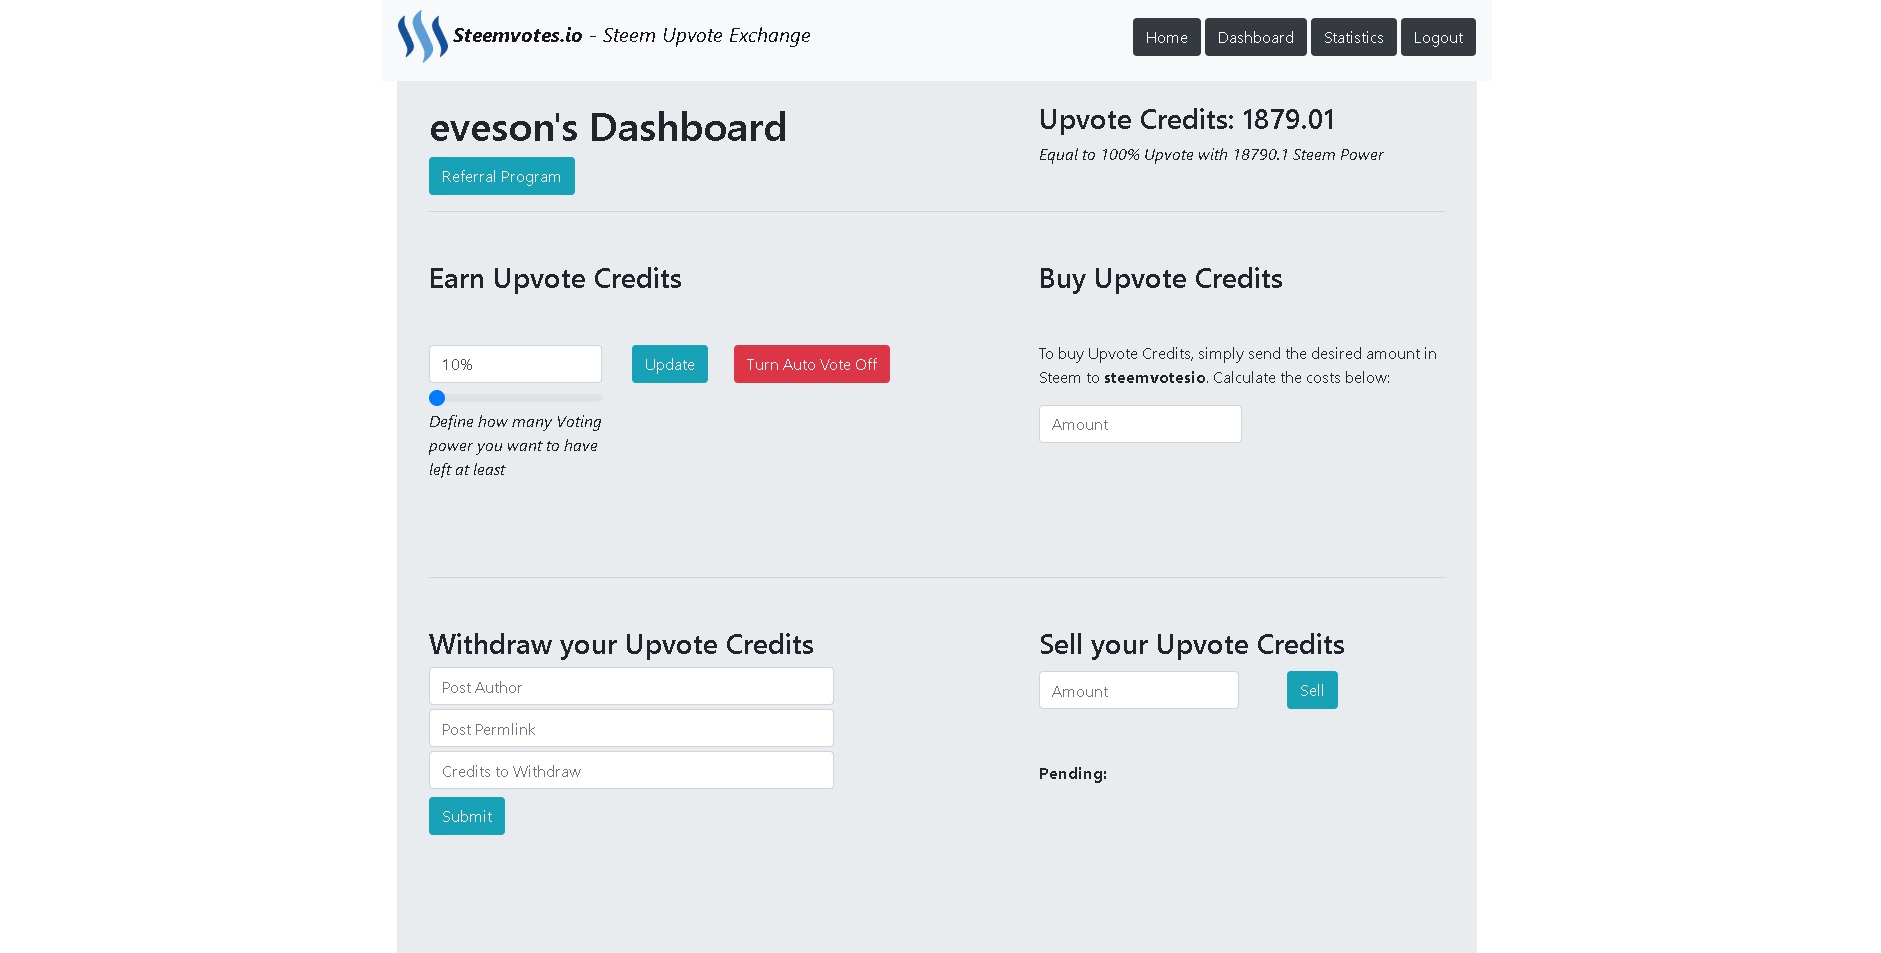Click the Sell button
This screenshot has height=953, width=1881.
click(x=1311, y=690)
